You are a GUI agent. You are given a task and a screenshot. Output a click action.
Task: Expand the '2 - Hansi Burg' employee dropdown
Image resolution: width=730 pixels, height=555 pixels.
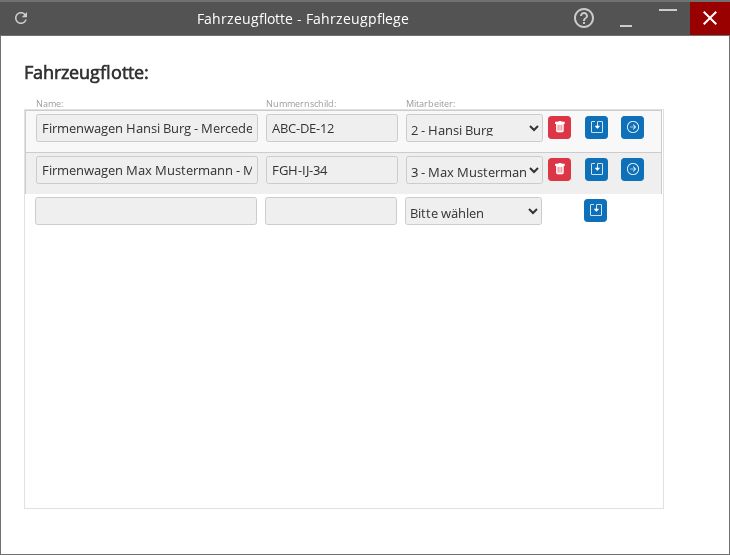click(474, 128)
